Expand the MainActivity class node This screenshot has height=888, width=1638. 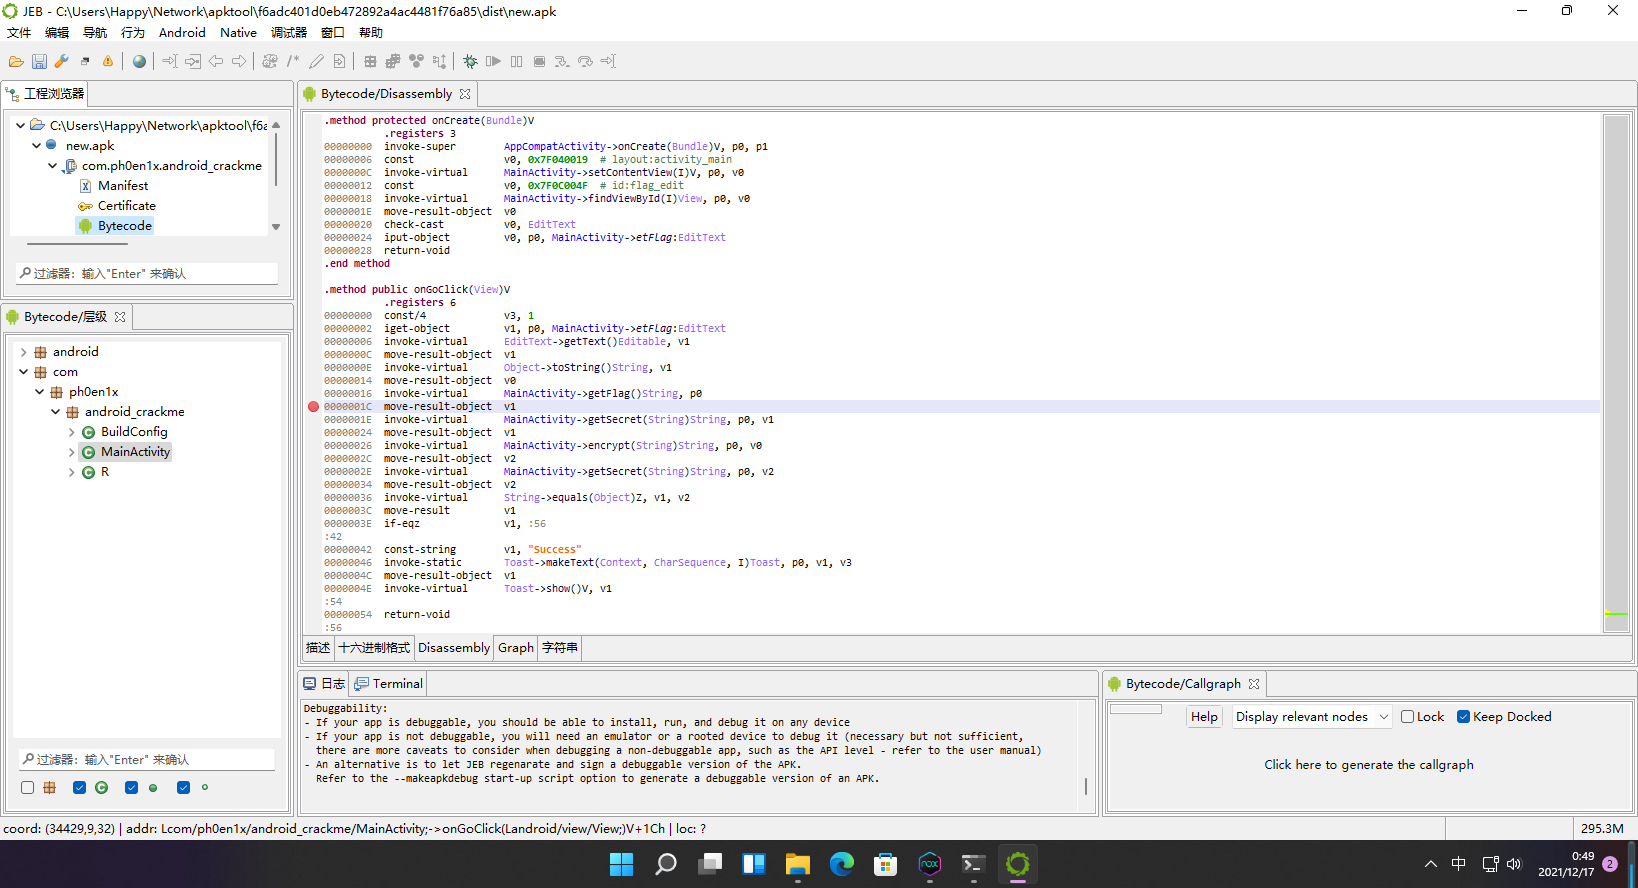(x=71, y=452)
